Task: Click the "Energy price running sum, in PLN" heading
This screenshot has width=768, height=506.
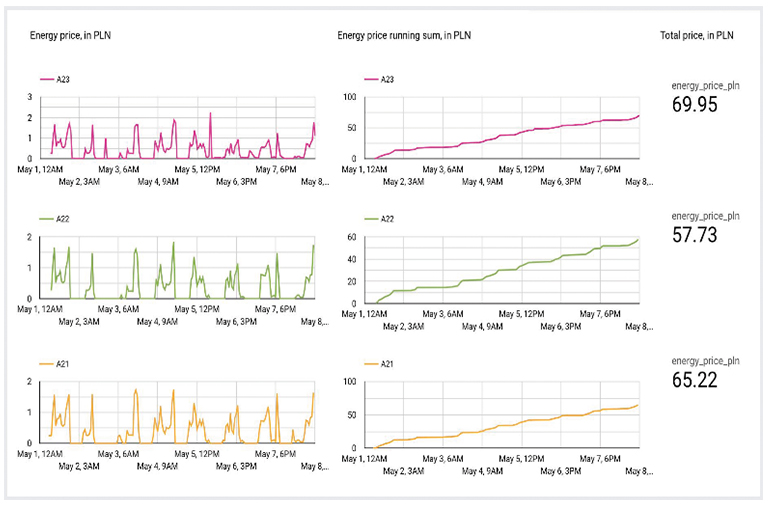Action: click(x=404, y=36)
